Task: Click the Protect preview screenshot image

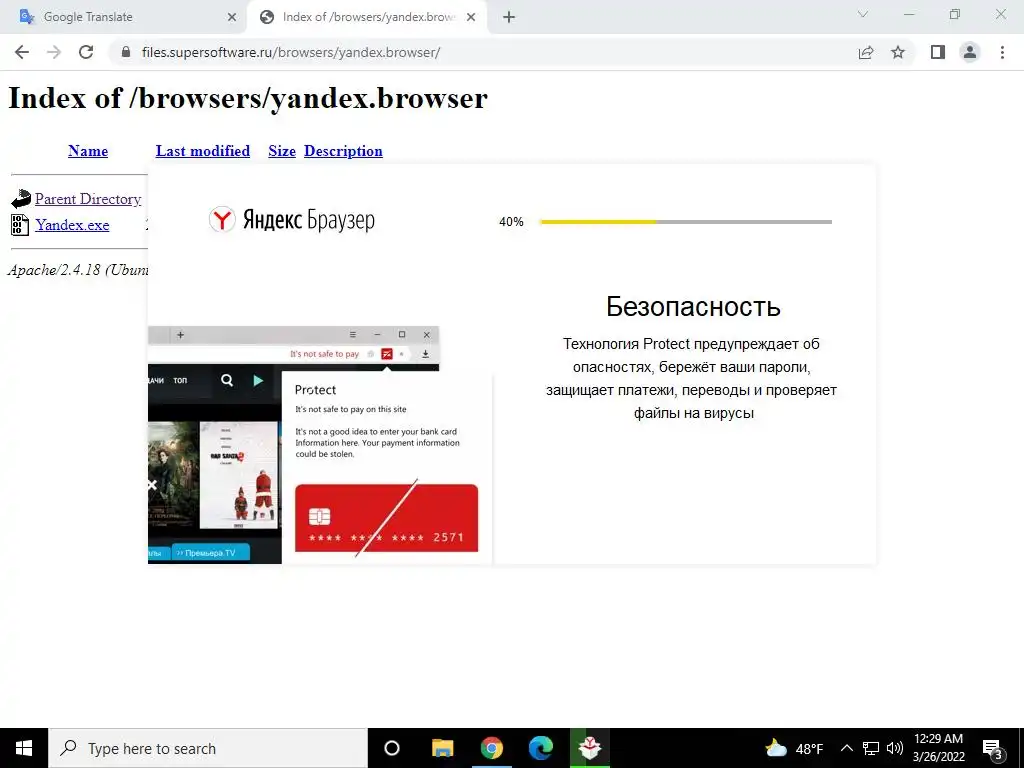Action: coord(320,445)
